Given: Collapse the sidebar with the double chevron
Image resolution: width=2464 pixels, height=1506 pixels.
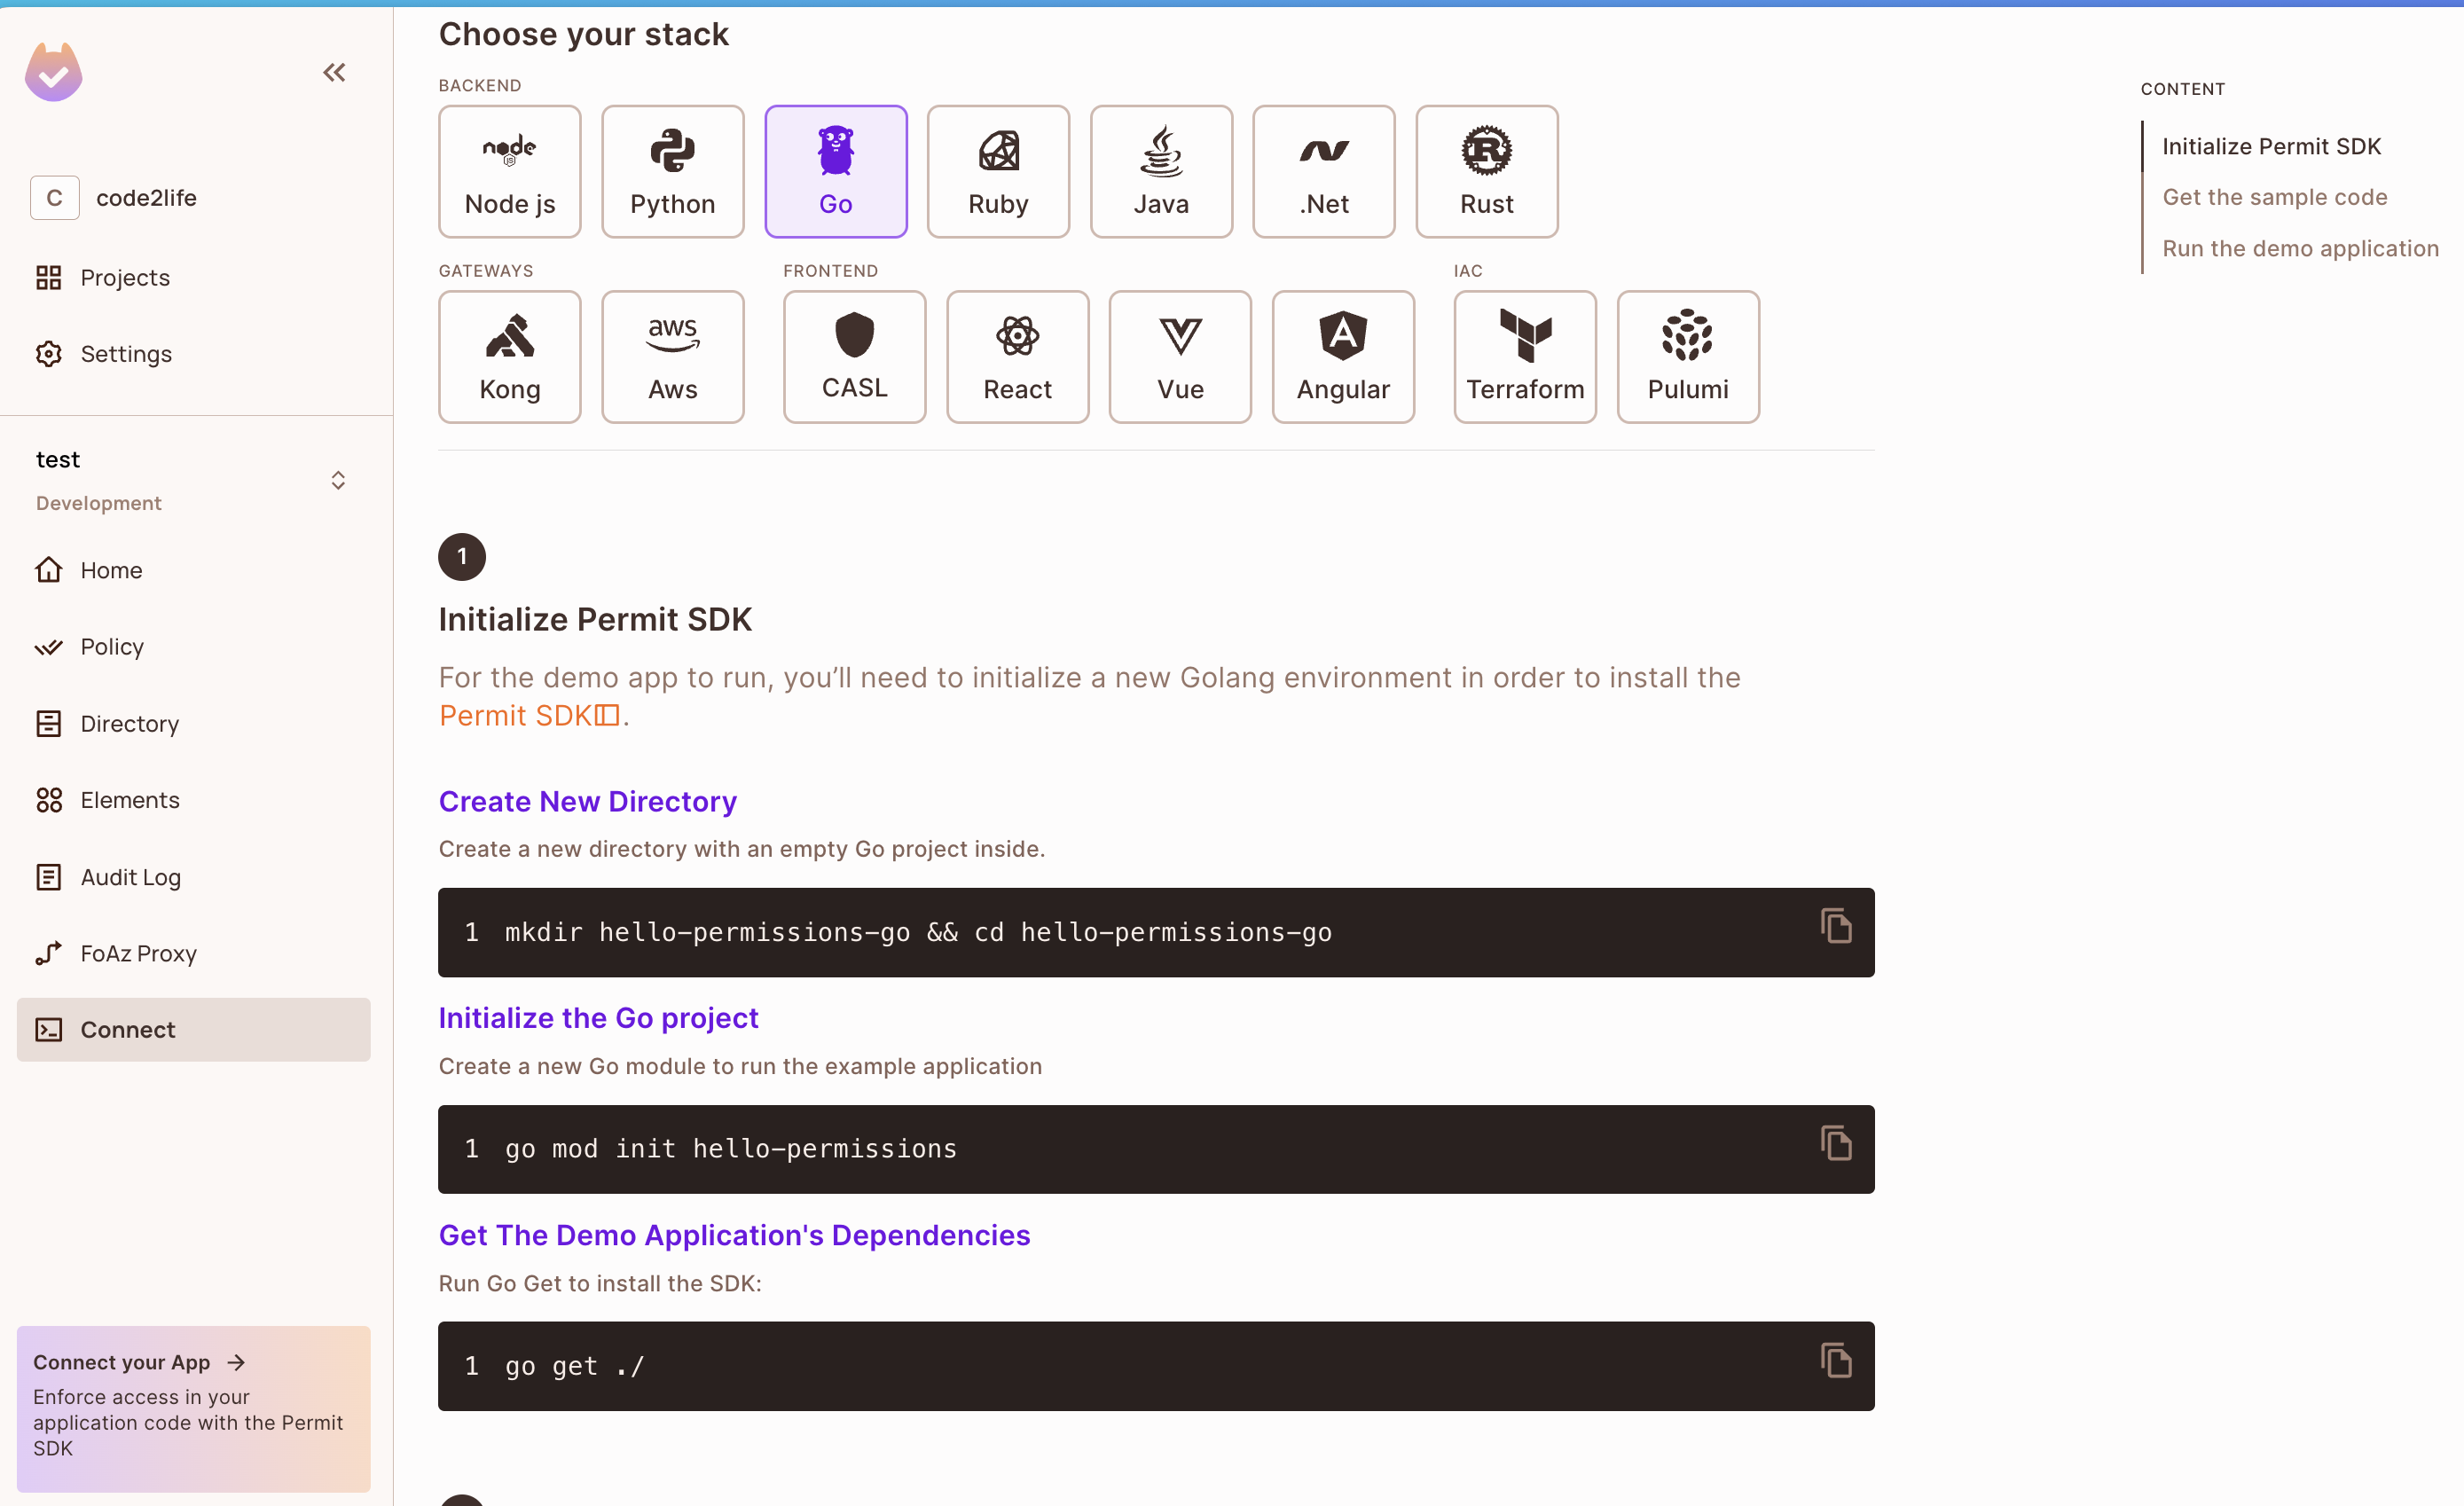Looking at the screenshot, I should coord(334,72).
